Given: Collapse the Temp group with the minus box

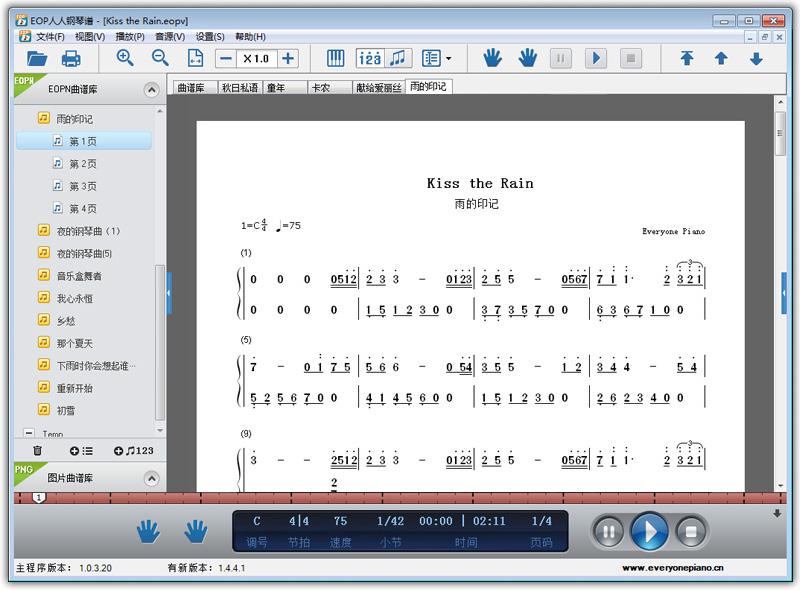Looking at the screenshot, I should pyautogui.click(x=29, y=433).
